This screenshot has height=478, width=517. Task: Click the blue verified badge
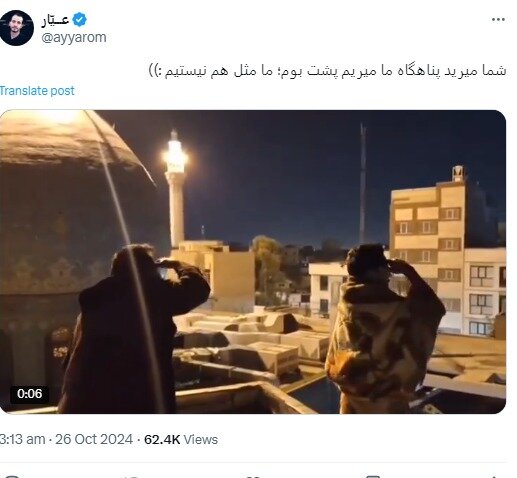(x=80, y=20)
